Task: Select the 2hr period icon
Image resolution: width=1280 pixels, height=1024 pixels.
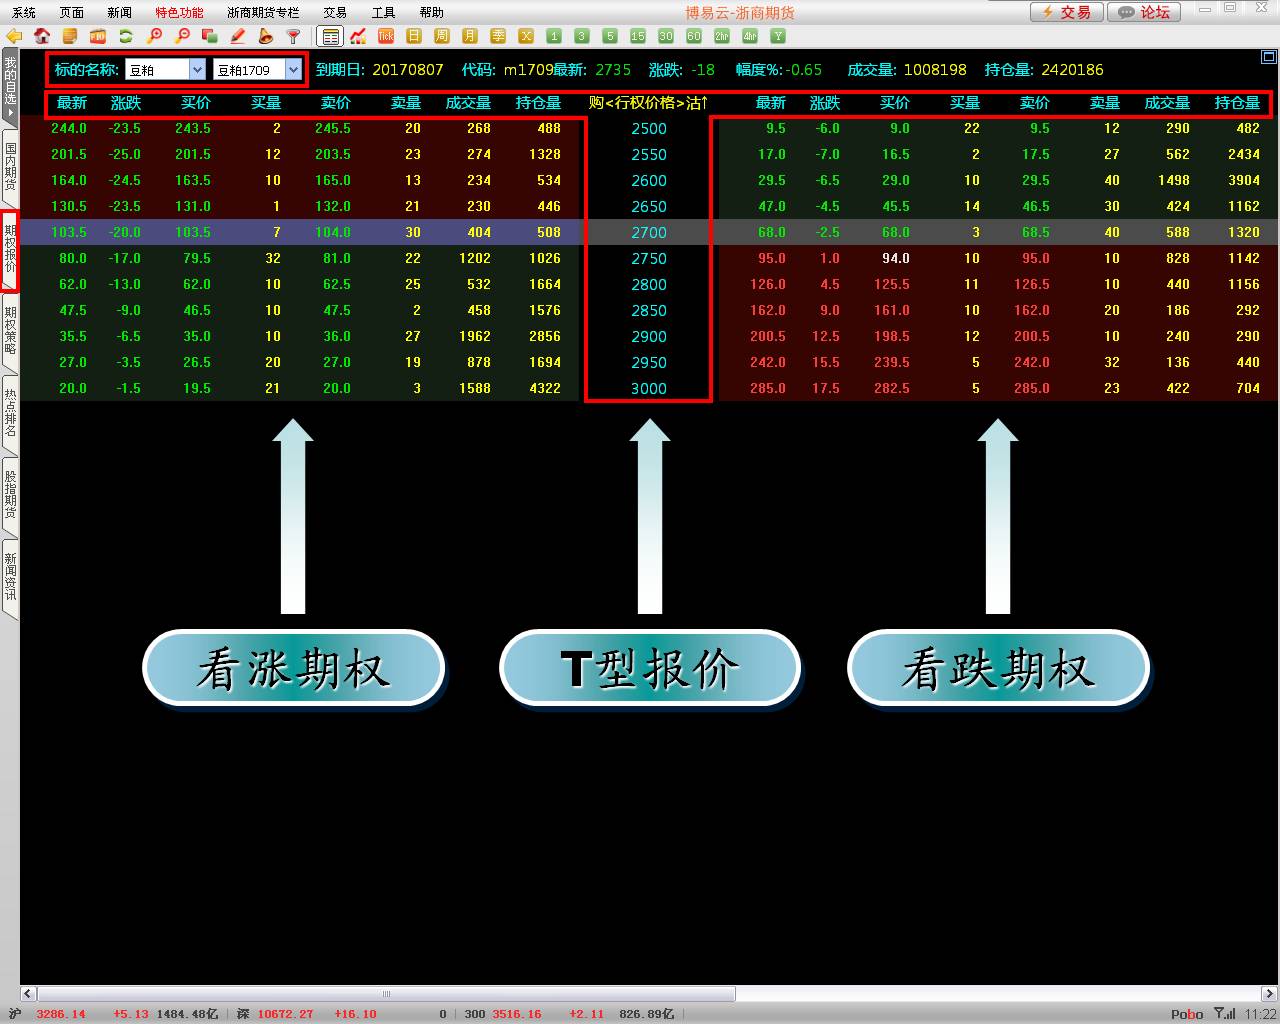Action: pos(722,36)
